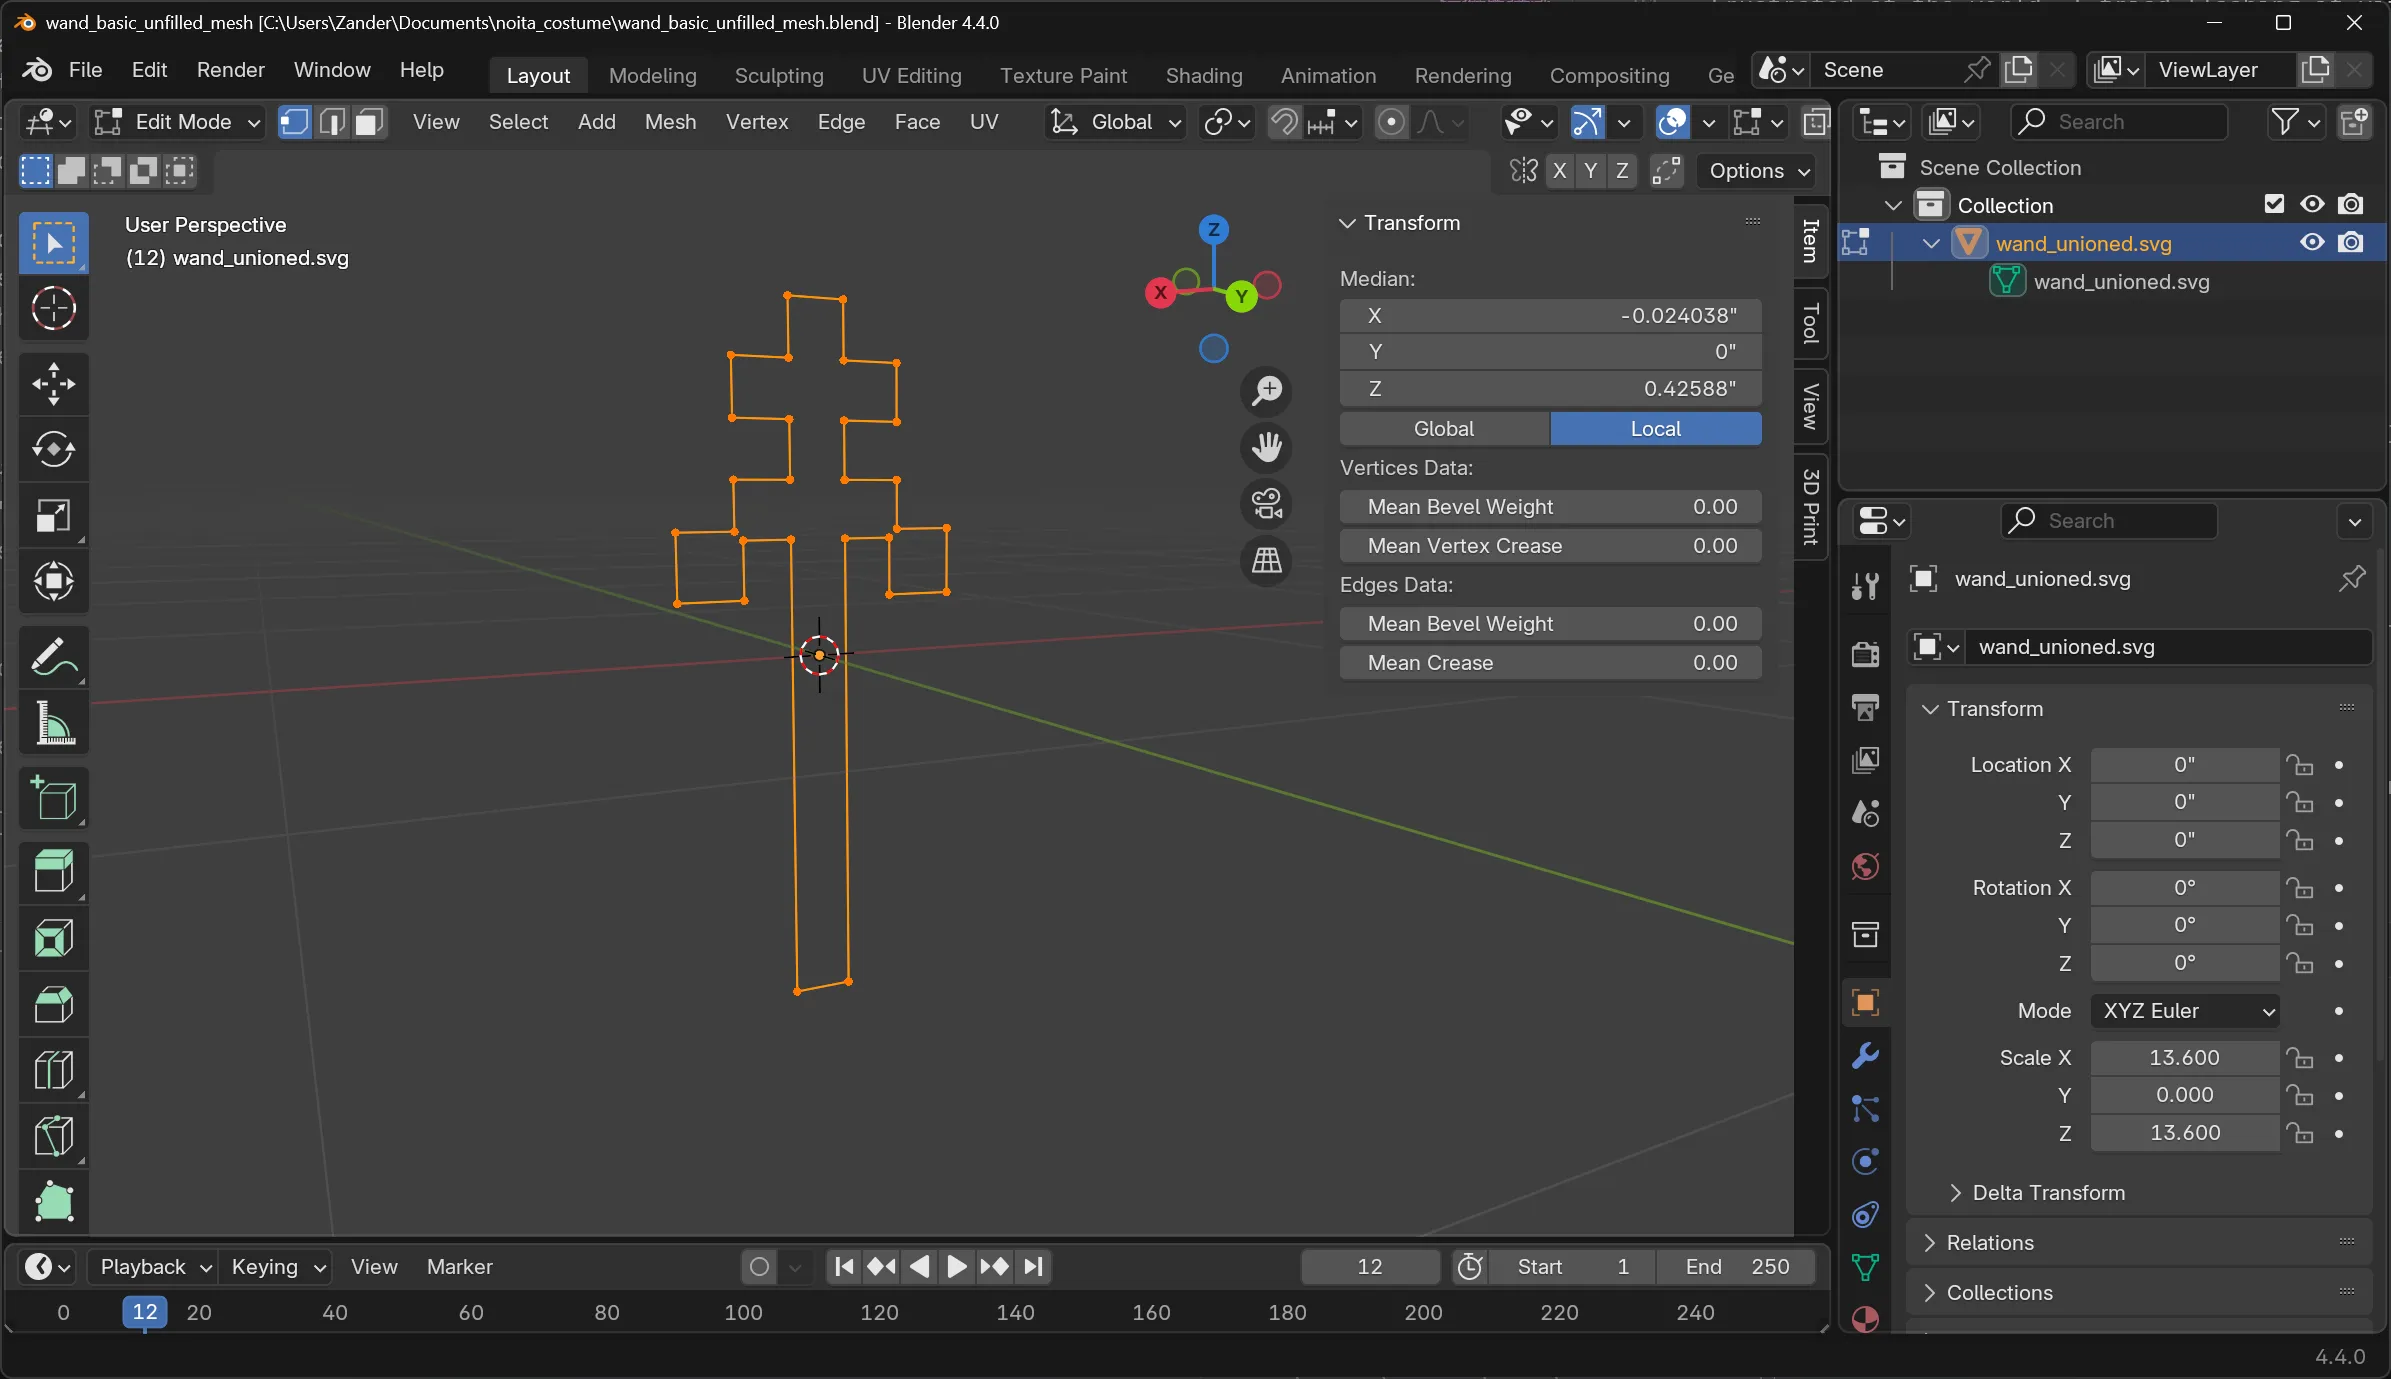The height and width of the screenshot is (1379, 2391).
Task: Switch Median coordinates to Global
Action: coord(1443,428)
